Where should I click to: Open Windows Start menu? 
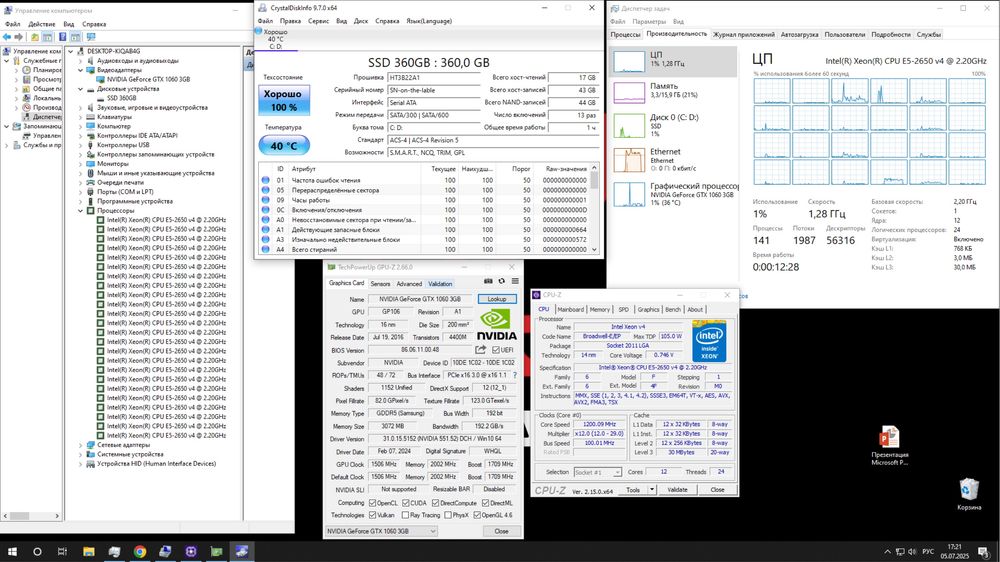coord(11,551)
